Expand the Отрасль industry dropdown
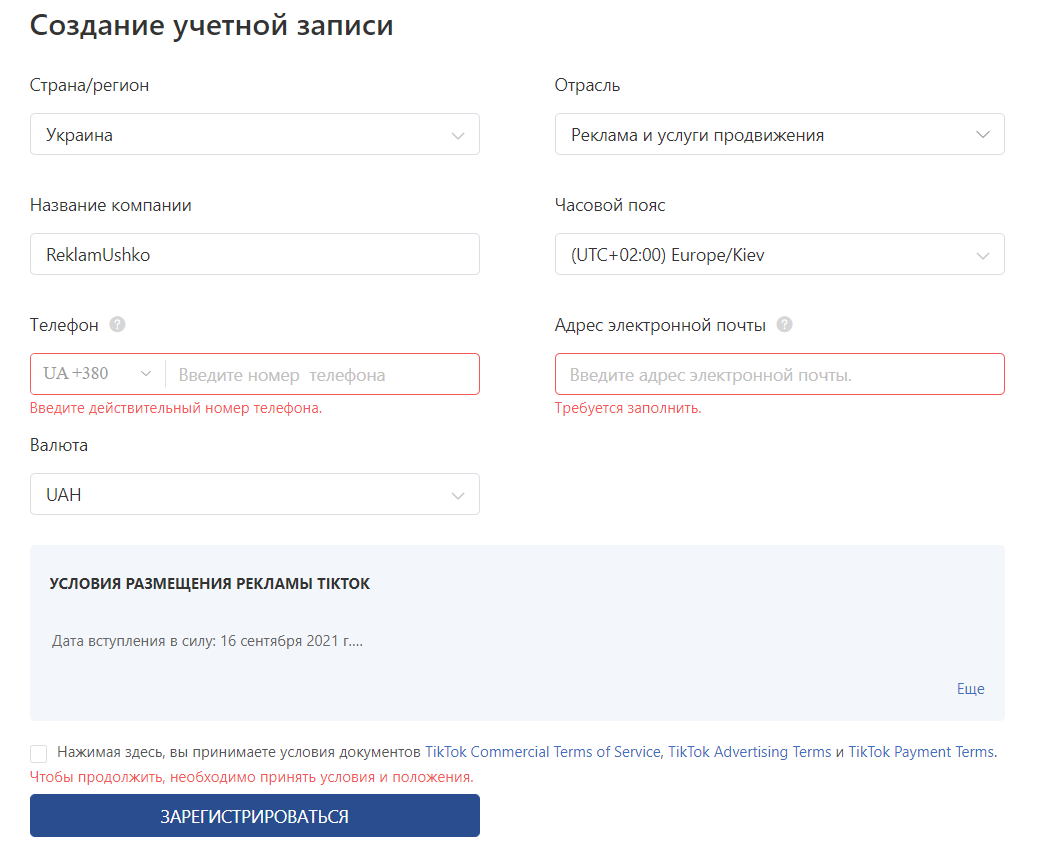The height and width of the screenshot is (844, 1048). pyautogui.click(x=779, y=135)
